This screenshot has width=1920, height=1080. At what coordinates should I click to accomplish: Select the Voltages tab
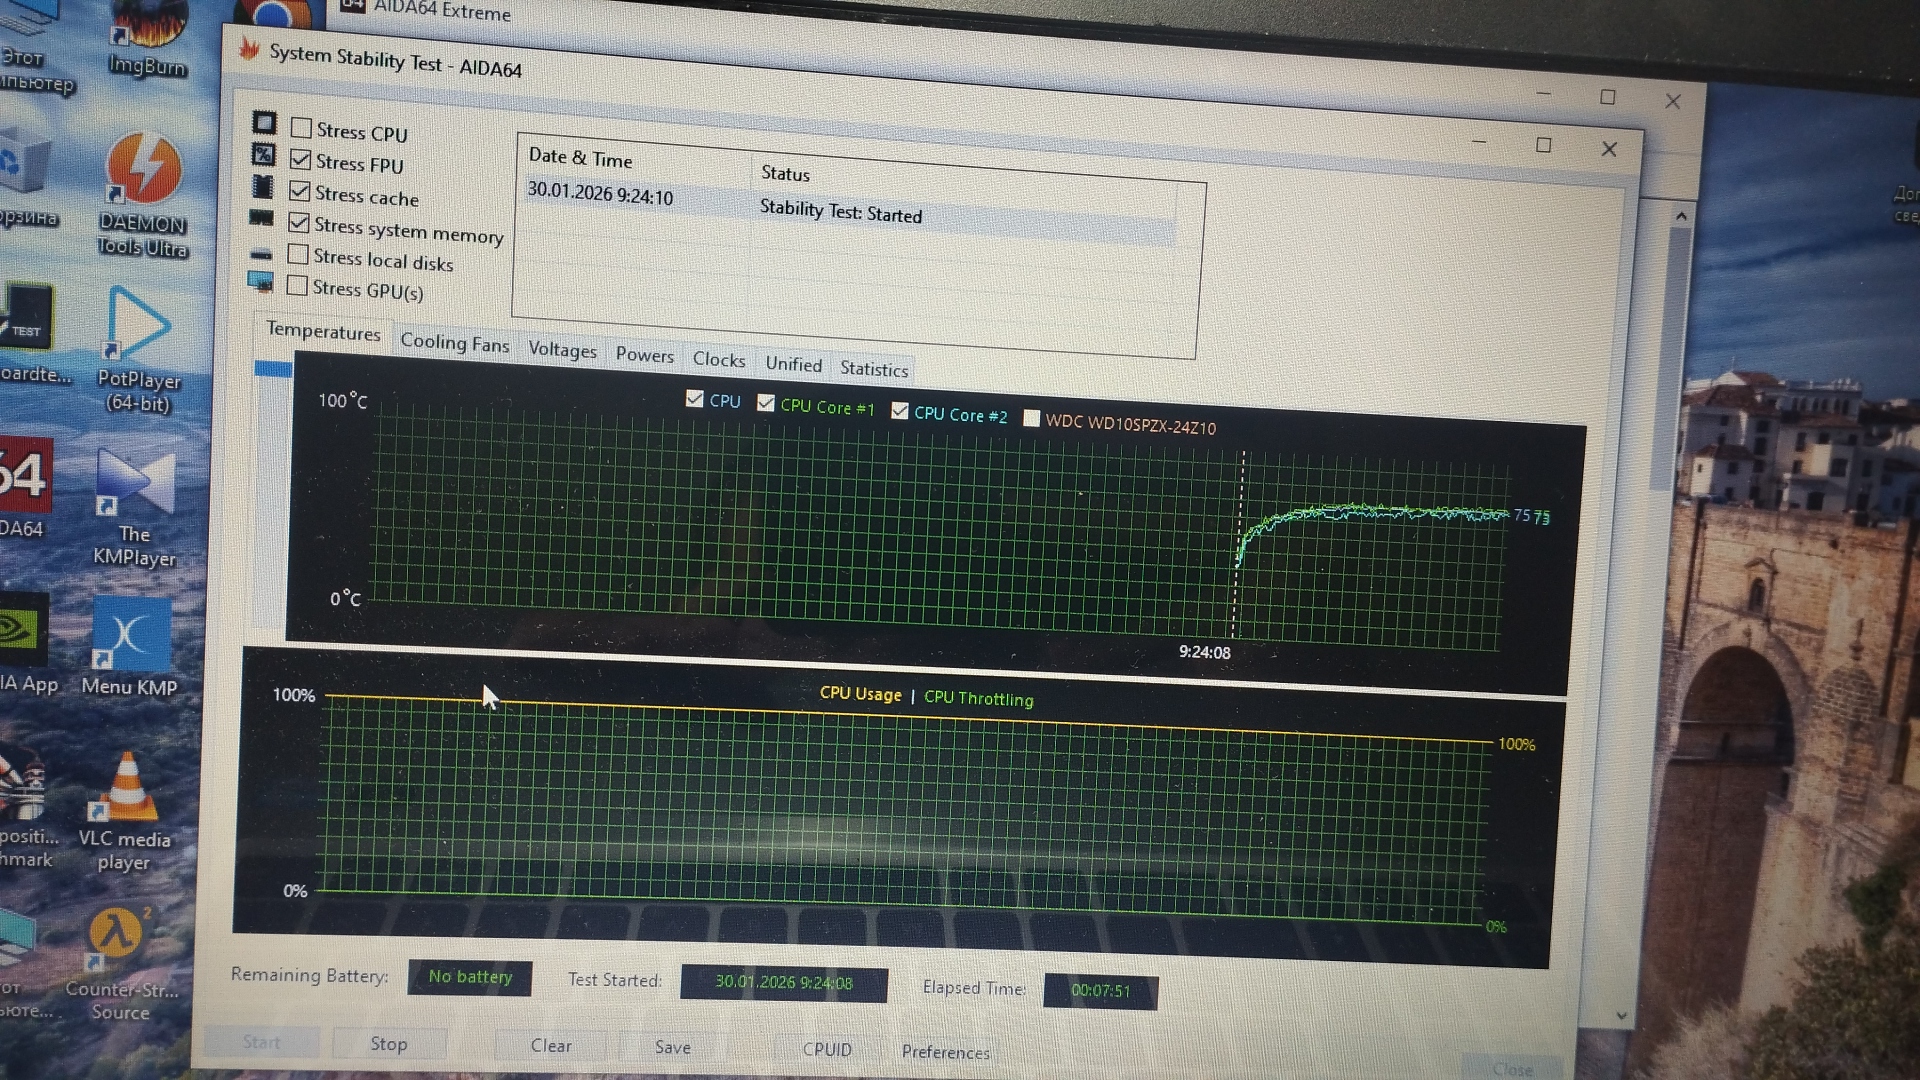click(562, 349)
